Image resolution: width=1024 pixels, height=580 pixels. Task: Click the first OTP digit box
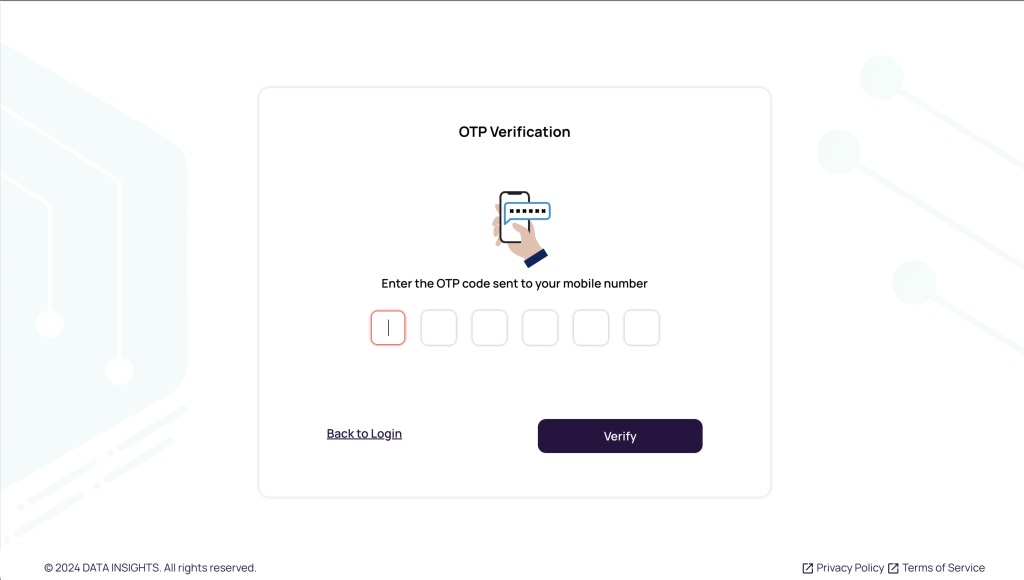click(x=388, y=327)
